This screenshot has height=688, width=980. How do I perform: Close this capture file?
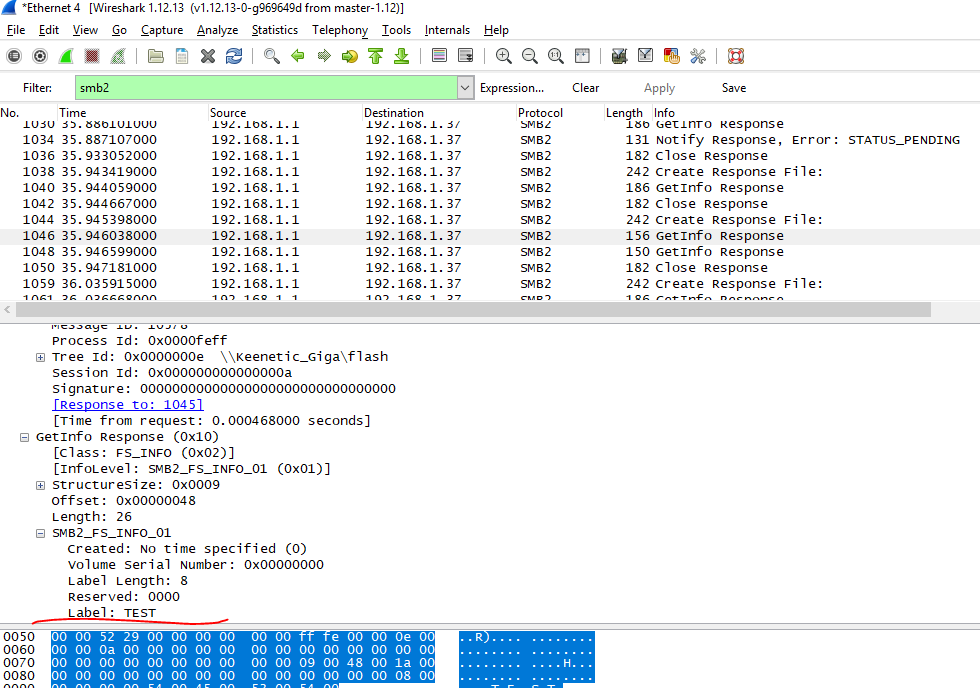(x=208, y=56)
